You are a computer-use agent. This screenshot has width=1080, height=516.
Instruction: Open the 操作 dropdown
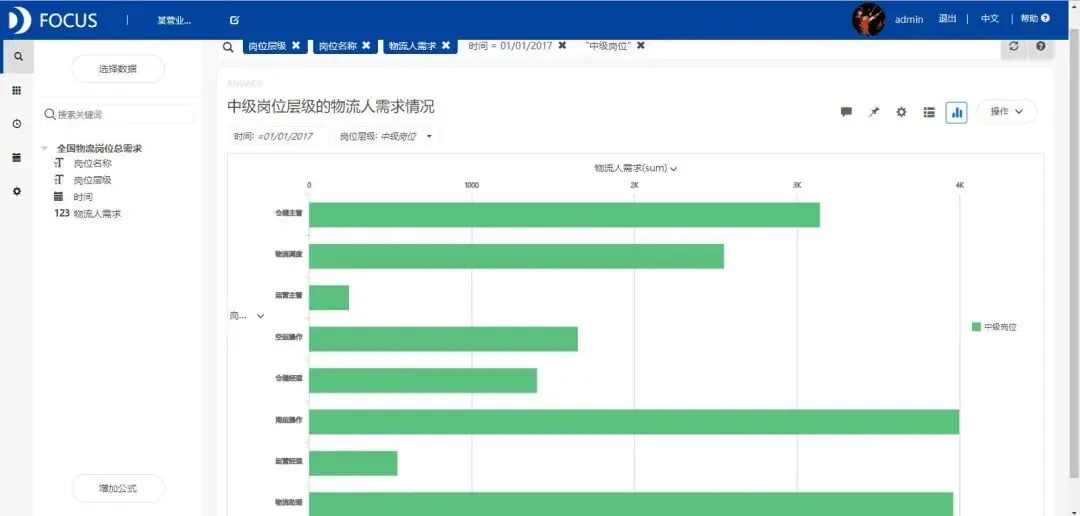pos(1006,112)
